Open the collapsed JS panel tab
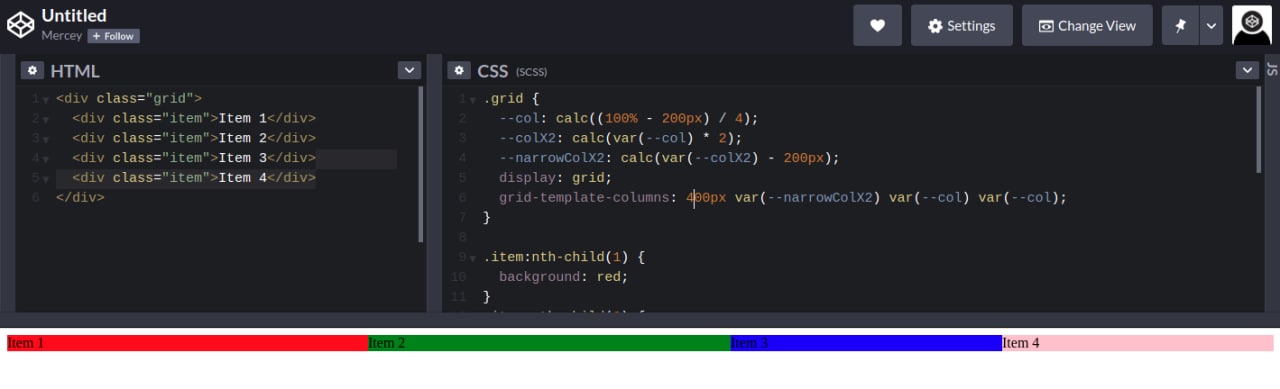 pyautogui.click(x=1272, y=69)
